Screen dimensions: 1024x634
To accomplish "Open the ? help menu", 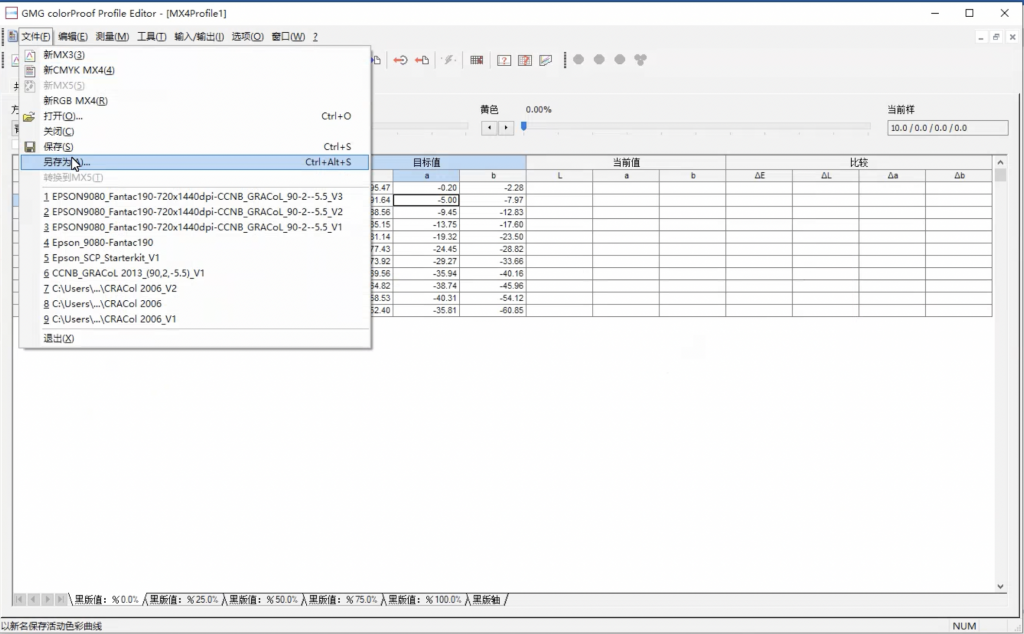I will point(315,37).
